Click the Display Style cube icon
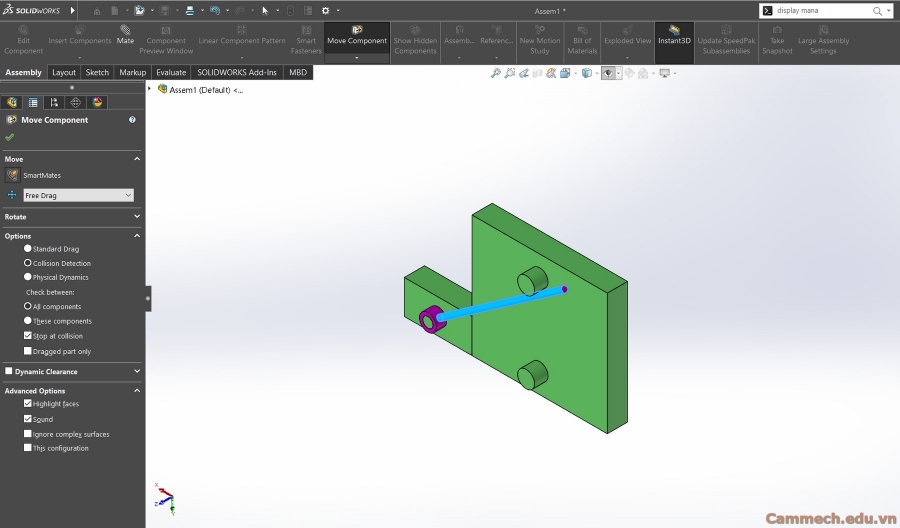Image resolution: width=900 pixels, height=528 pixels. click(x=587, y=73)
